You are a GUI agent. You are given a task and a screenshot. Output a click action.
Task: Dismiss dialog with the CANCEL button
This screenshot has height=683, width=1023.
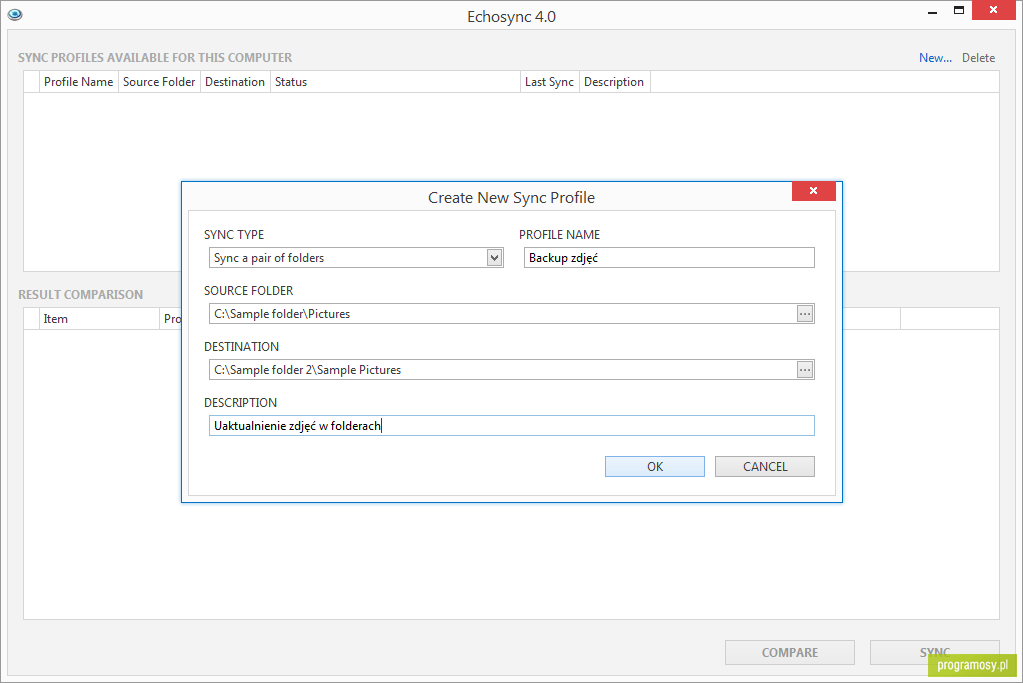(765, 466)
